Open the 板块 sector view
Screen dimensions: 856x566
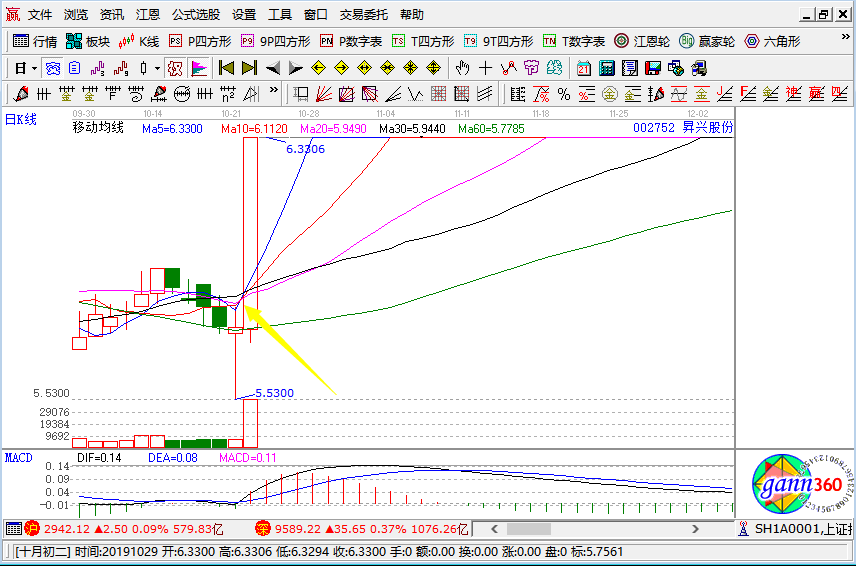coord(87,41)
